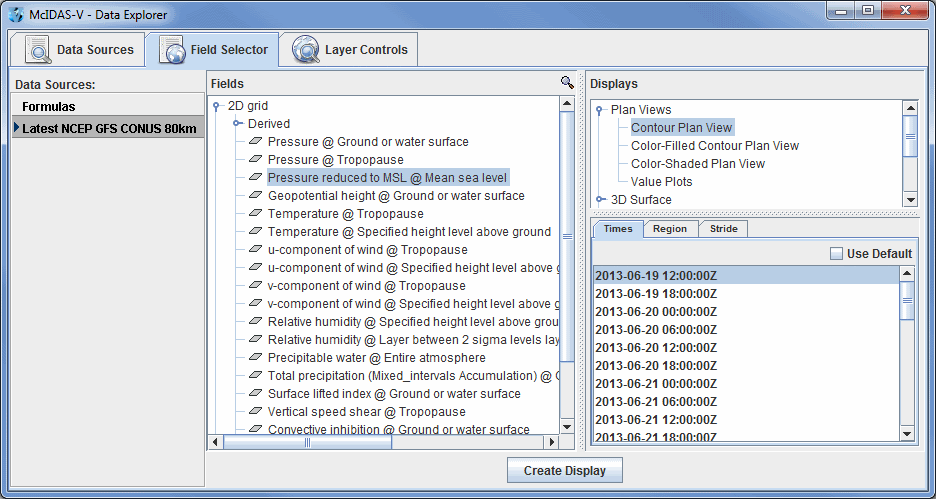Click Times list scroll down arrow
Viewport: 936px width, 499px height.
pos(907,433)
